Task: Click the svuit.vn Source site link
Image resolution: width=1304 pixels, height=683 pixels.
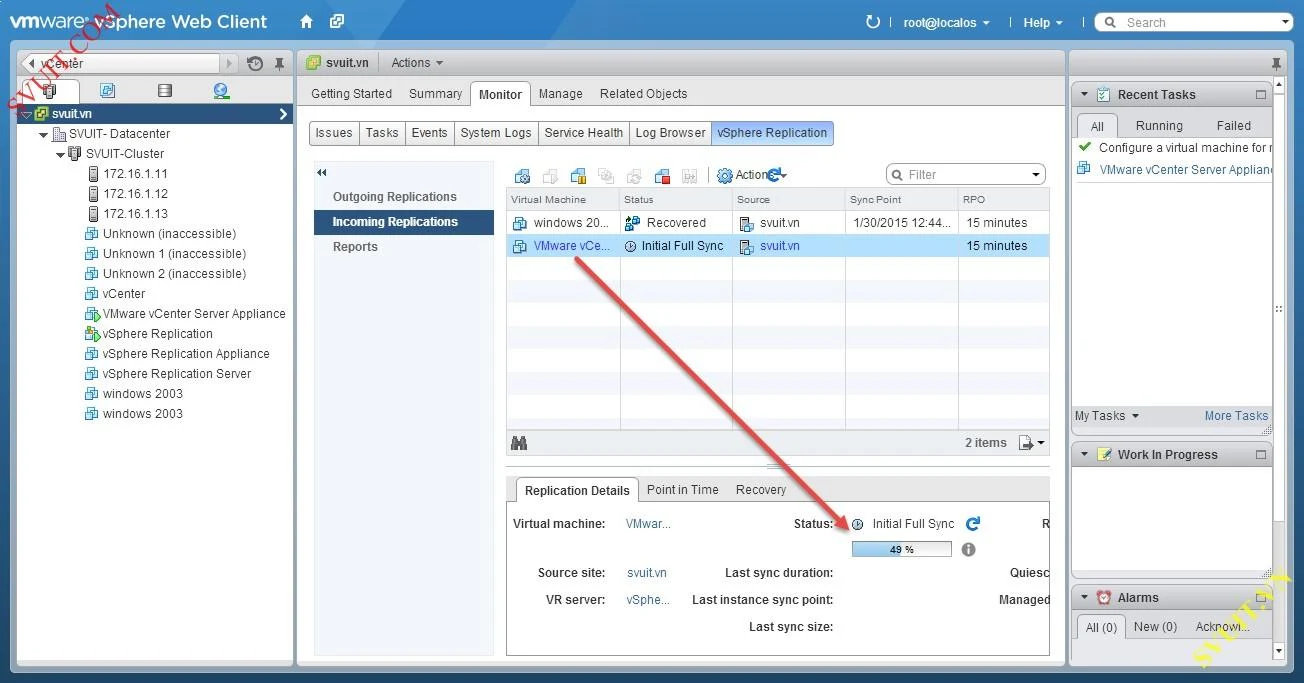Action: coord(647,573)
